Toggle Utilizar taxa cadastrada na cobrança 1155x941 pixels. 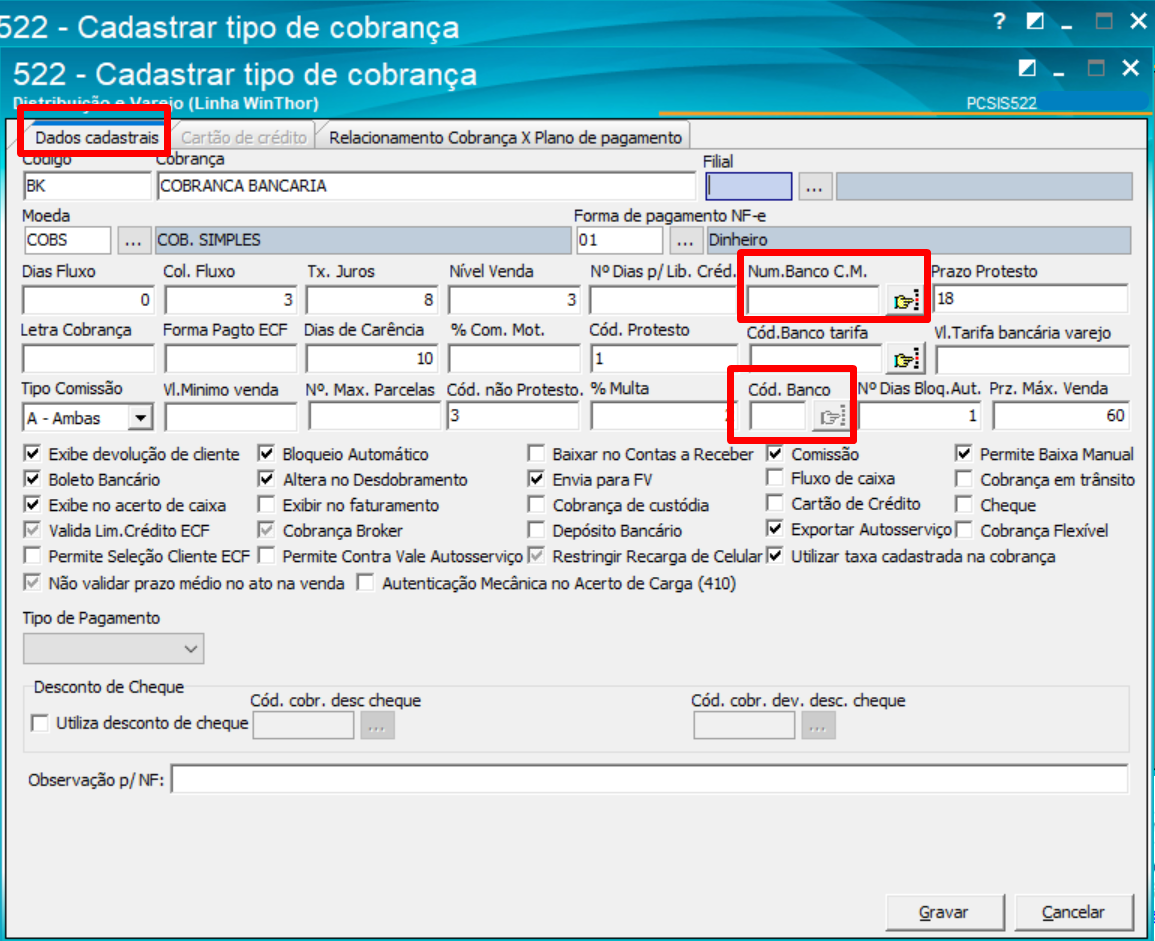pos(775,555)
